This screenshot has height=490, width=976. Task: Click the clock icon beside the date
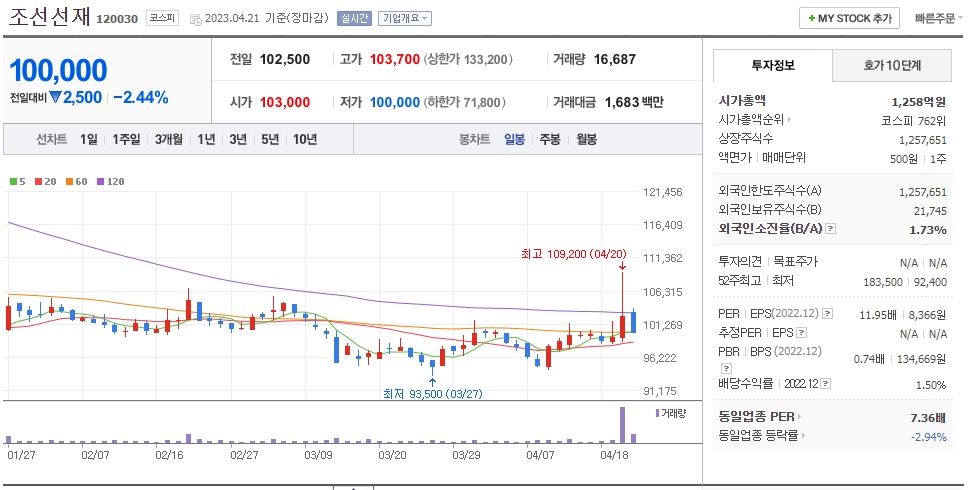(195, 19)
